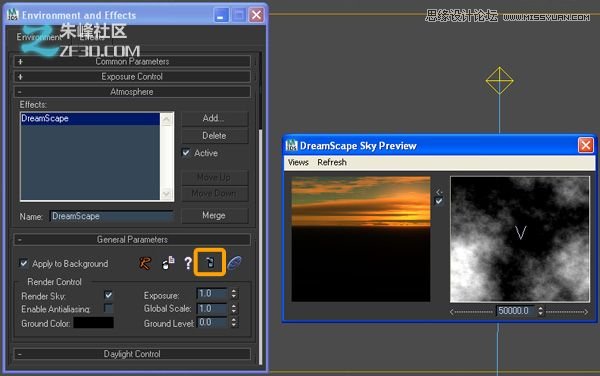Click the sunset sky preview image
This screenshot has width=600, height=376.
pos(360,239)
